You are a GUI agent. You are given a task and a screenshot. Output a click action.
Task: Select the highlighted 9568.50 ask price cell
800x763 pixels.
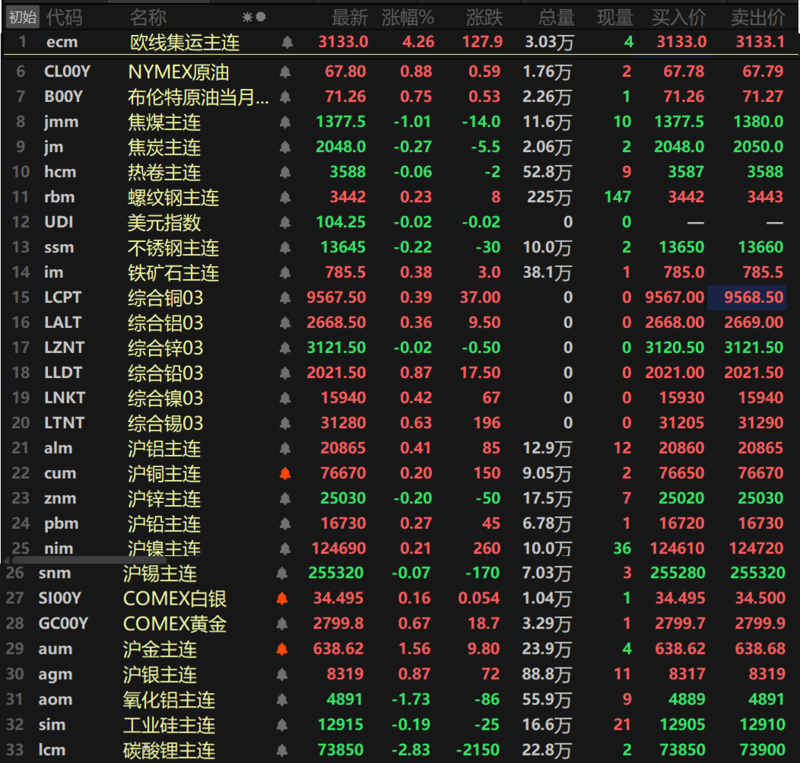click(x=747, y=297)
